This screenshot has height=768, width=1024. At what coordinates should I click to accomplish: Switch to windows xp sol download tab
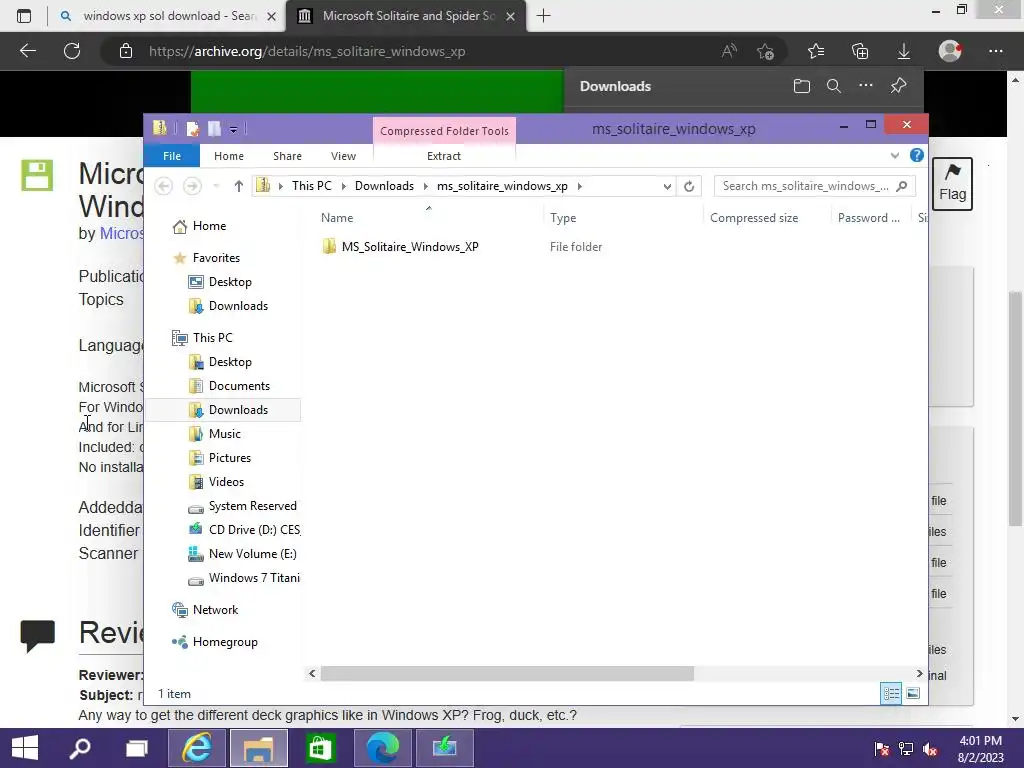tap(167, 16)
